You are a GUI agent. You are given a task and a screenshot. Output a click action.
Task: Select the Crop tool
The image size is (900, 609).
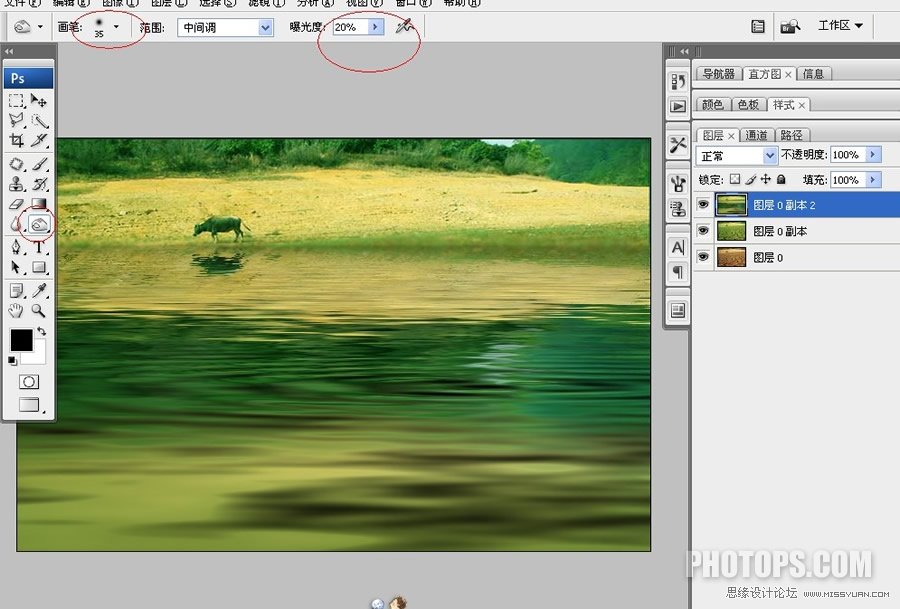(16, 140)
